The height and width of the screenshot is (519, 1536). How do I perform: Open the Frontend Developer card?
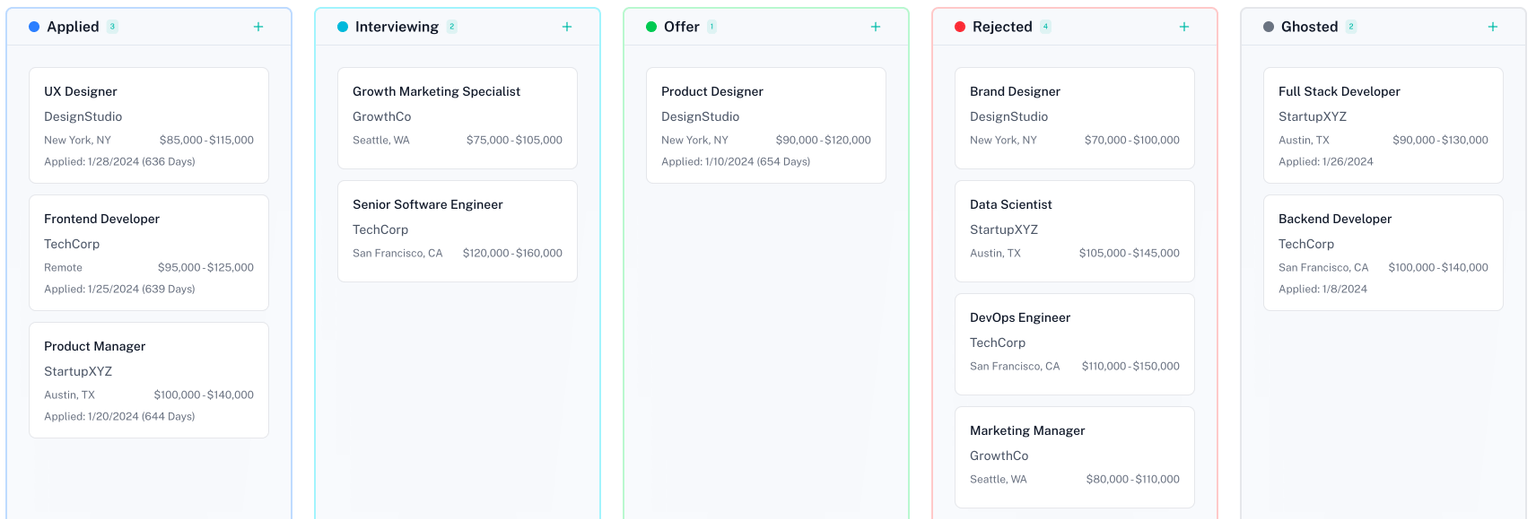pyautogui.click(x=148, y=252)
